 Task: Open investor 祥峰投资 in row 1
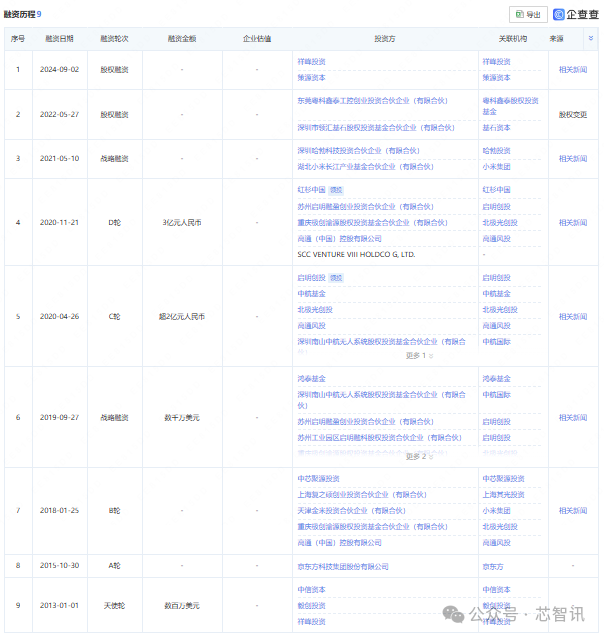[x=311, y=61]
